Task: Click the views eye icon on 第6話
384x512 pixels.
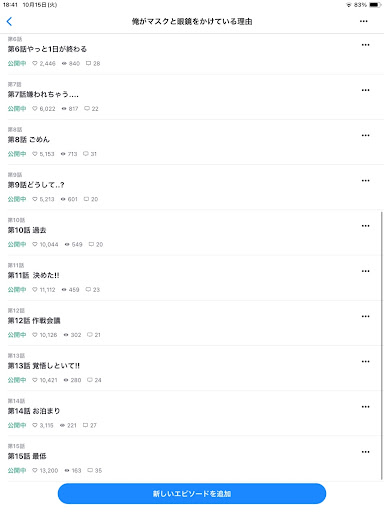Action: pos(64,63)
